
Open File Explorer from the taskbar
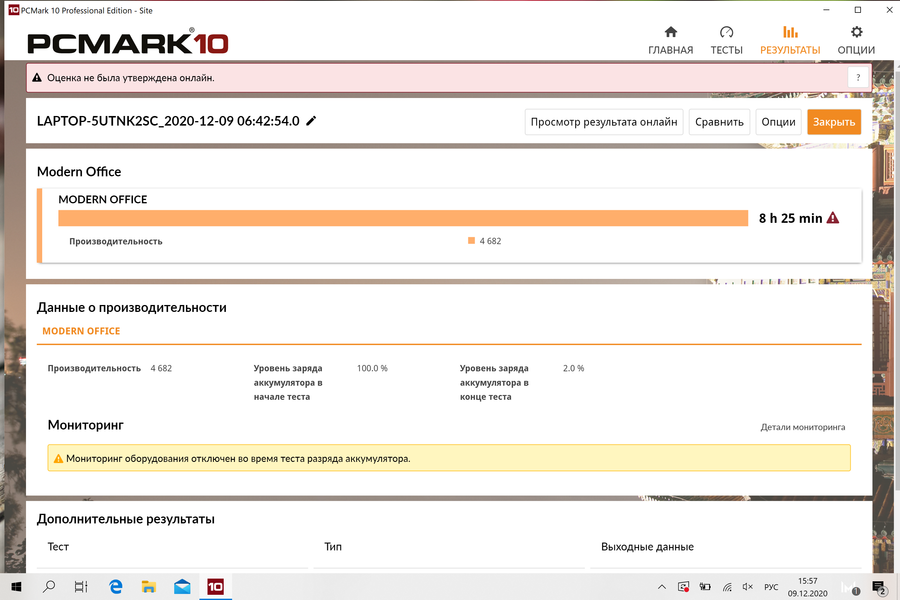coord(149,587)
